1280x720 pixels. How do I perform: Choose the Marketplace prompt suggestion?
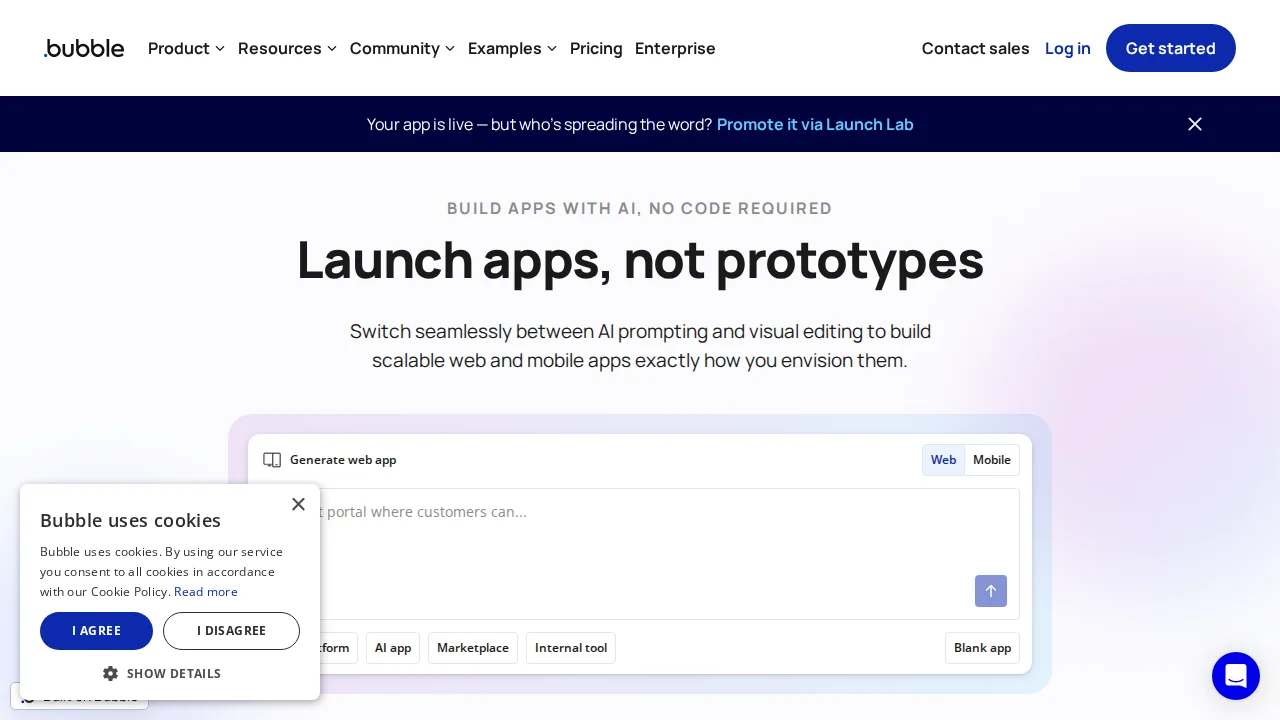[473, 648]
